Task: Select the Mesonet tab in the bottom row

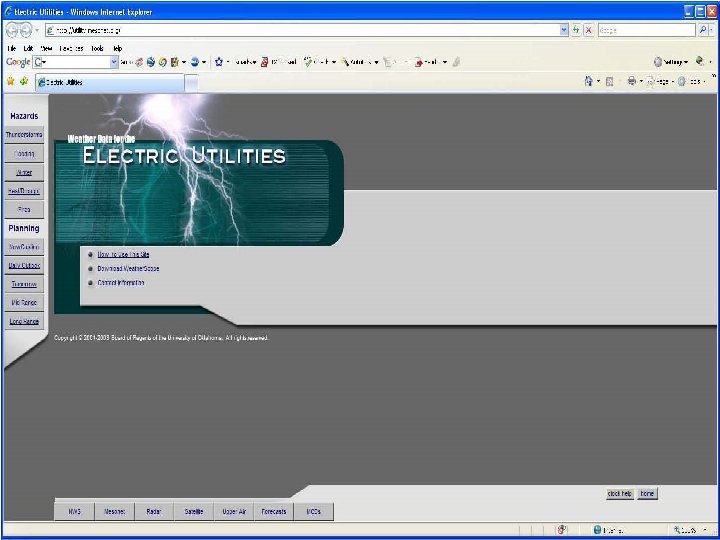Action: click(x=115, y=512)
